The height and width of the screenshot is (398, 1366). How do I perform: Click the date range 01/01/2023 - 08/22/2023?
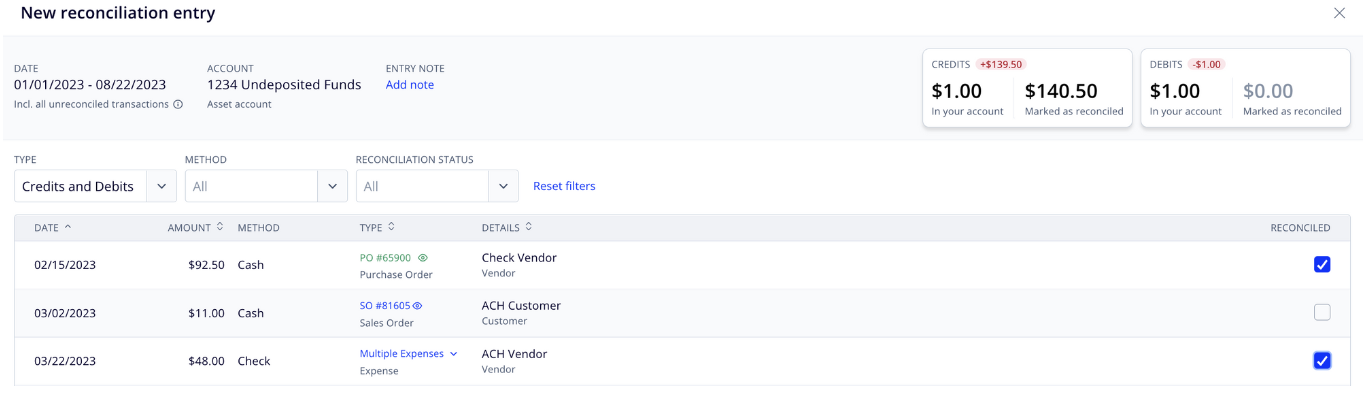point(90,85)
